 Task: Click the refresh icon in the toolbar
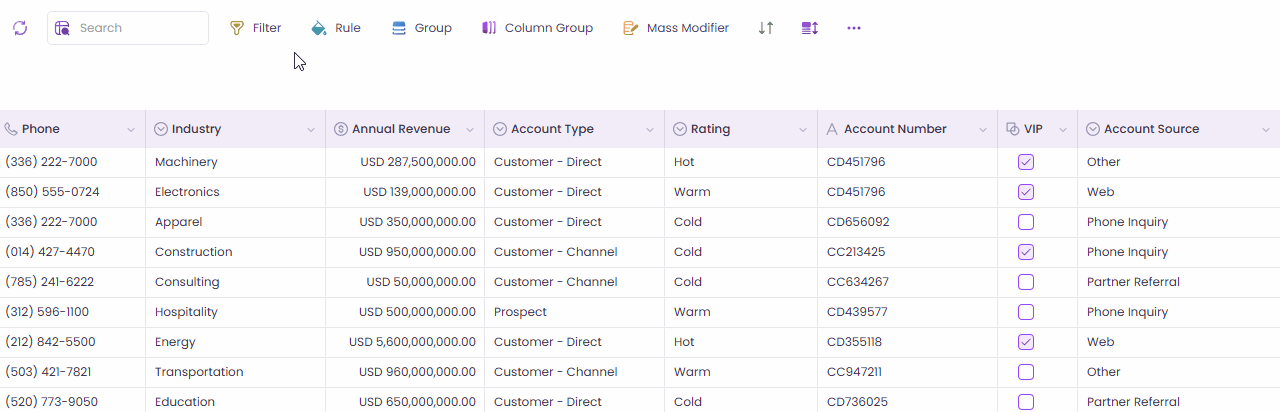[20, 28]
